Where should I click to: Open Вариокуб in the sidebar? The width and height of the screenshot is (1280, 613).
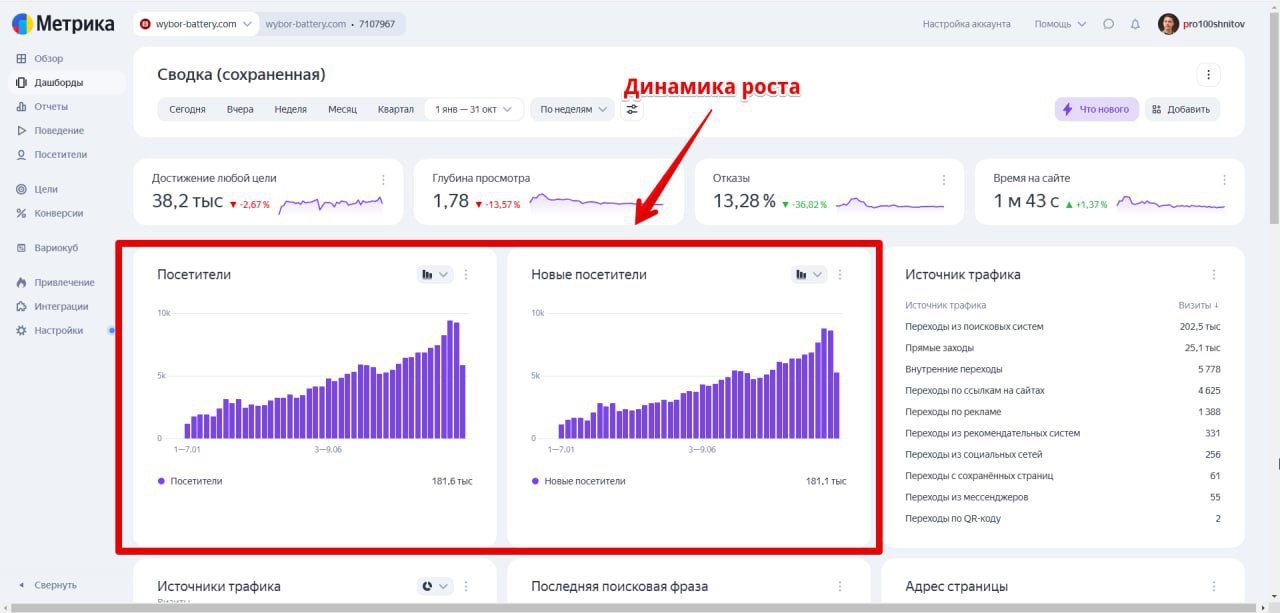[56, 248]
